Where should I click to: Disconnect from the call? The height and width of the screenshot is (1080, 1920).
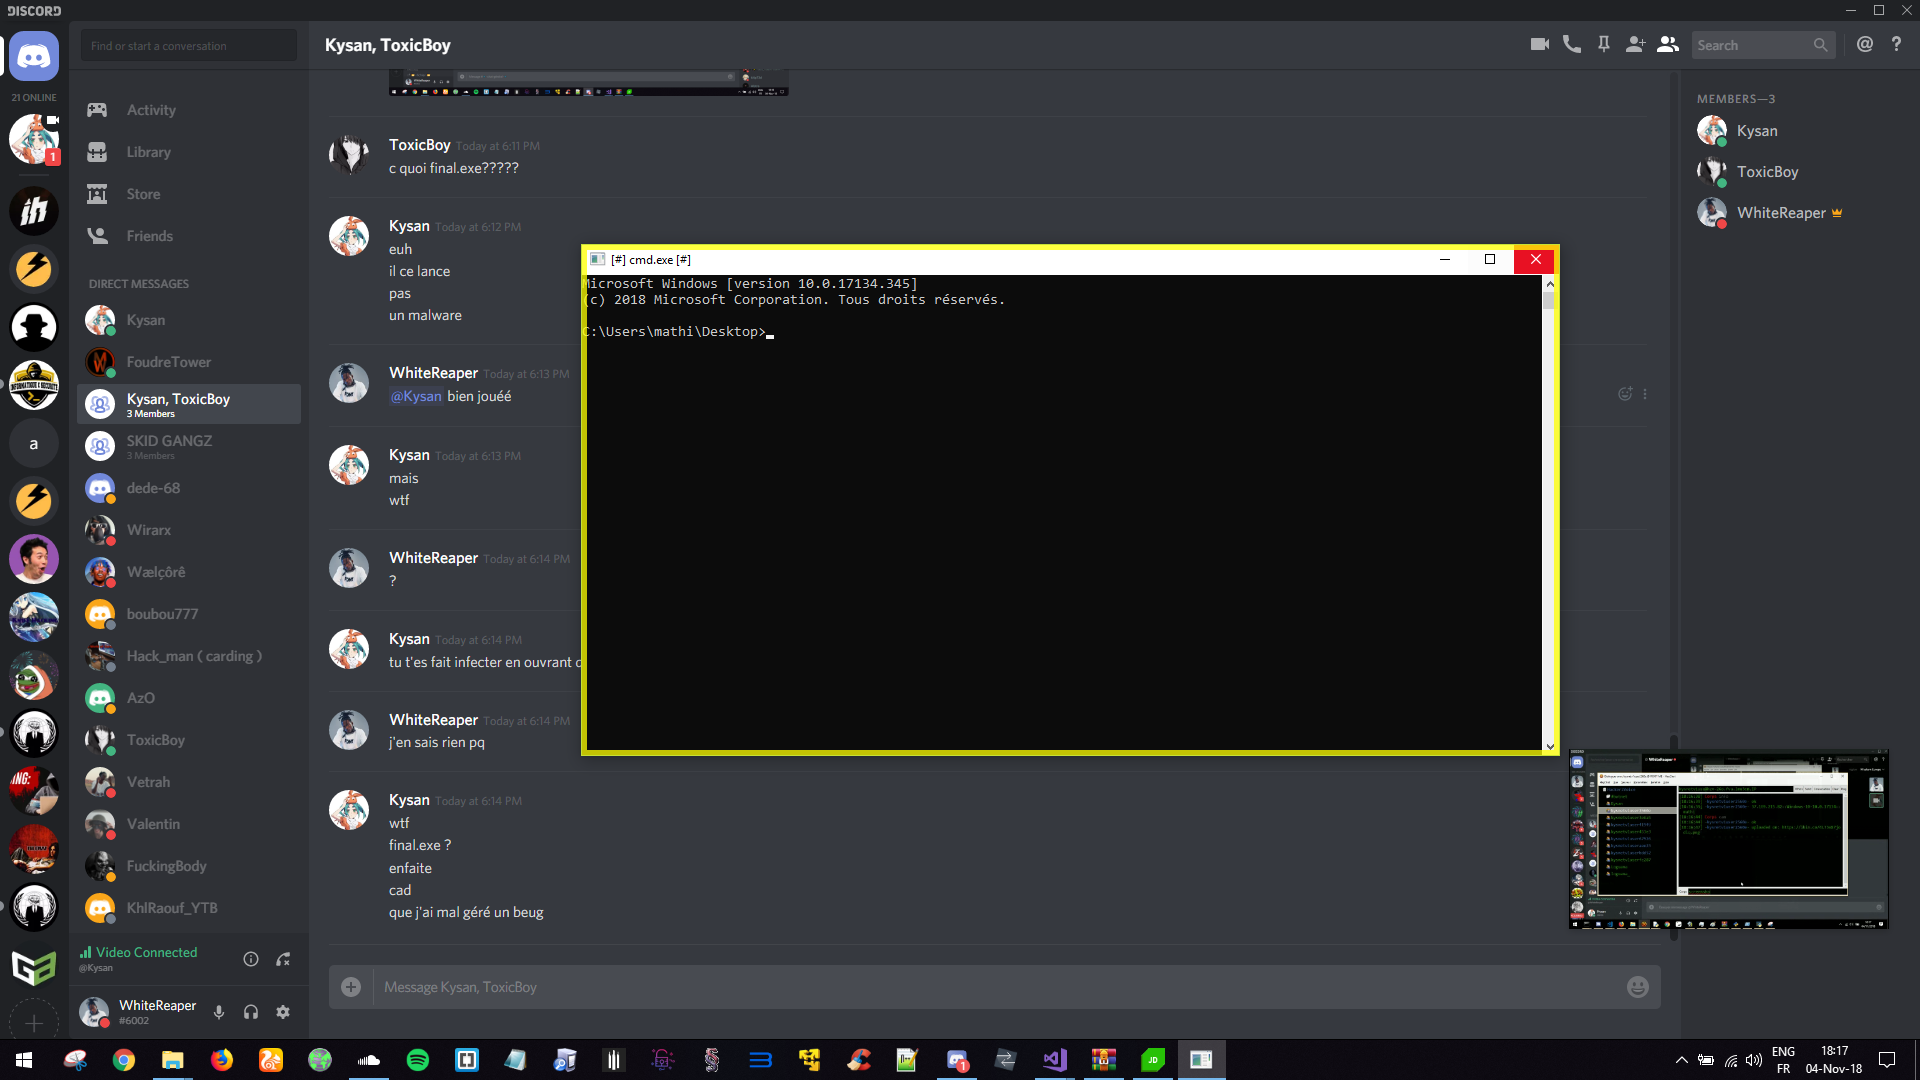(283, 959)
